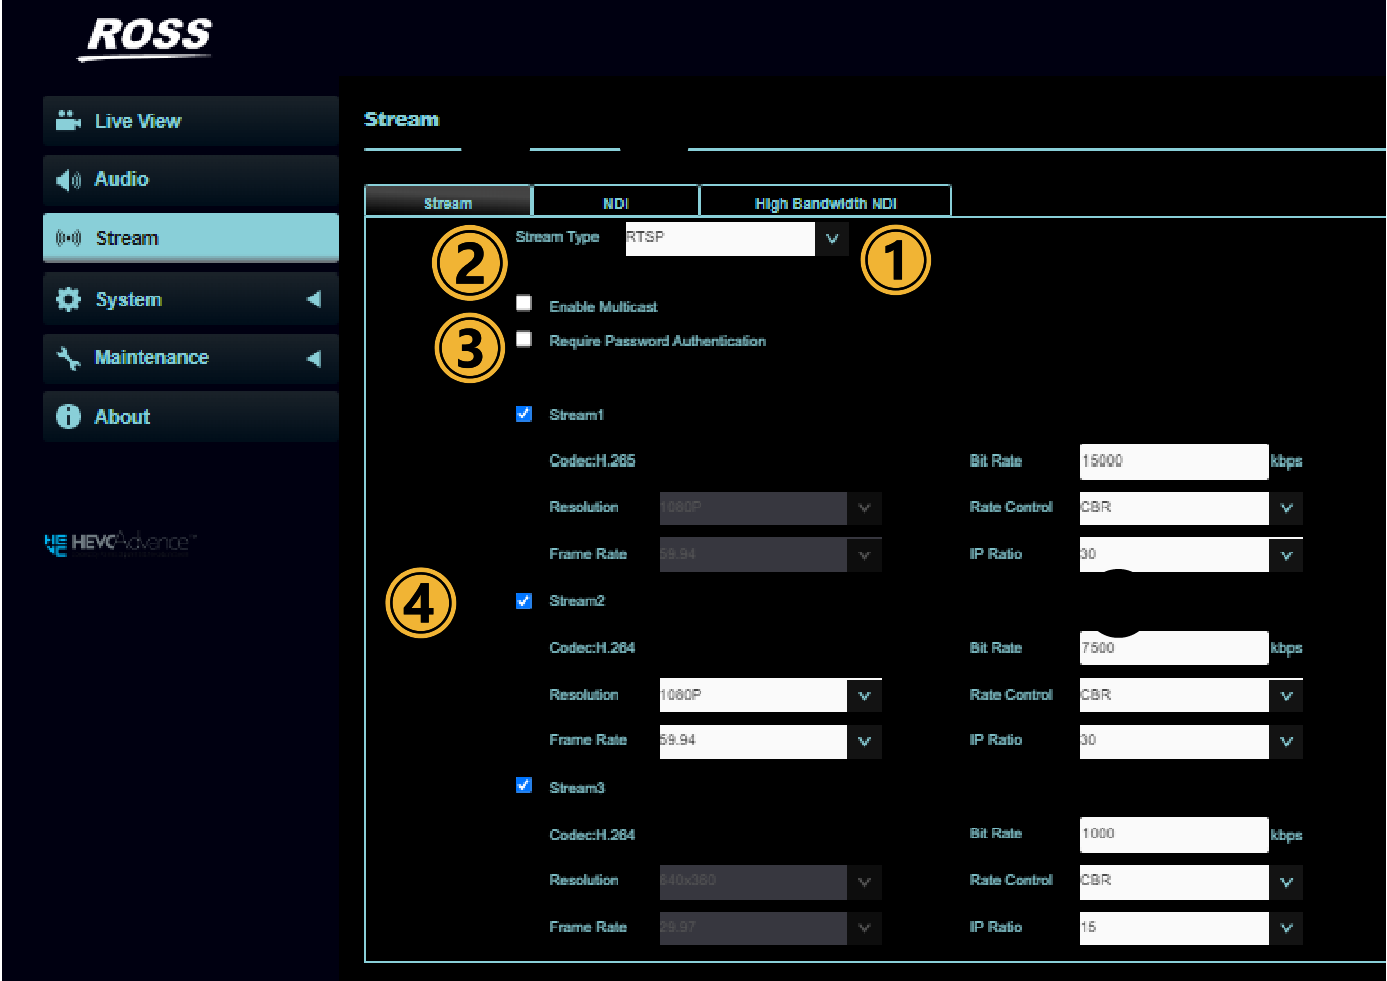
Task: Click the Audio speaker icon
Action: [68, 180]
